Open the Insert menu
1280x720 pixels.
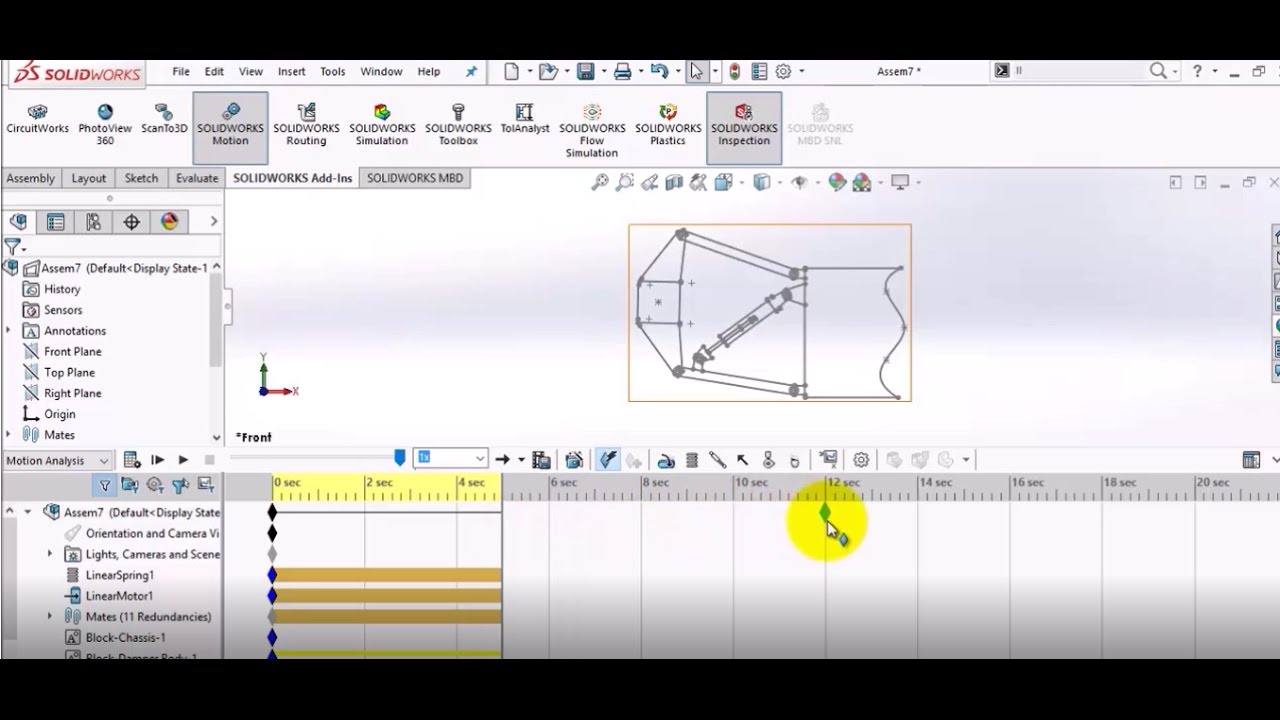(x=292, y=72)
